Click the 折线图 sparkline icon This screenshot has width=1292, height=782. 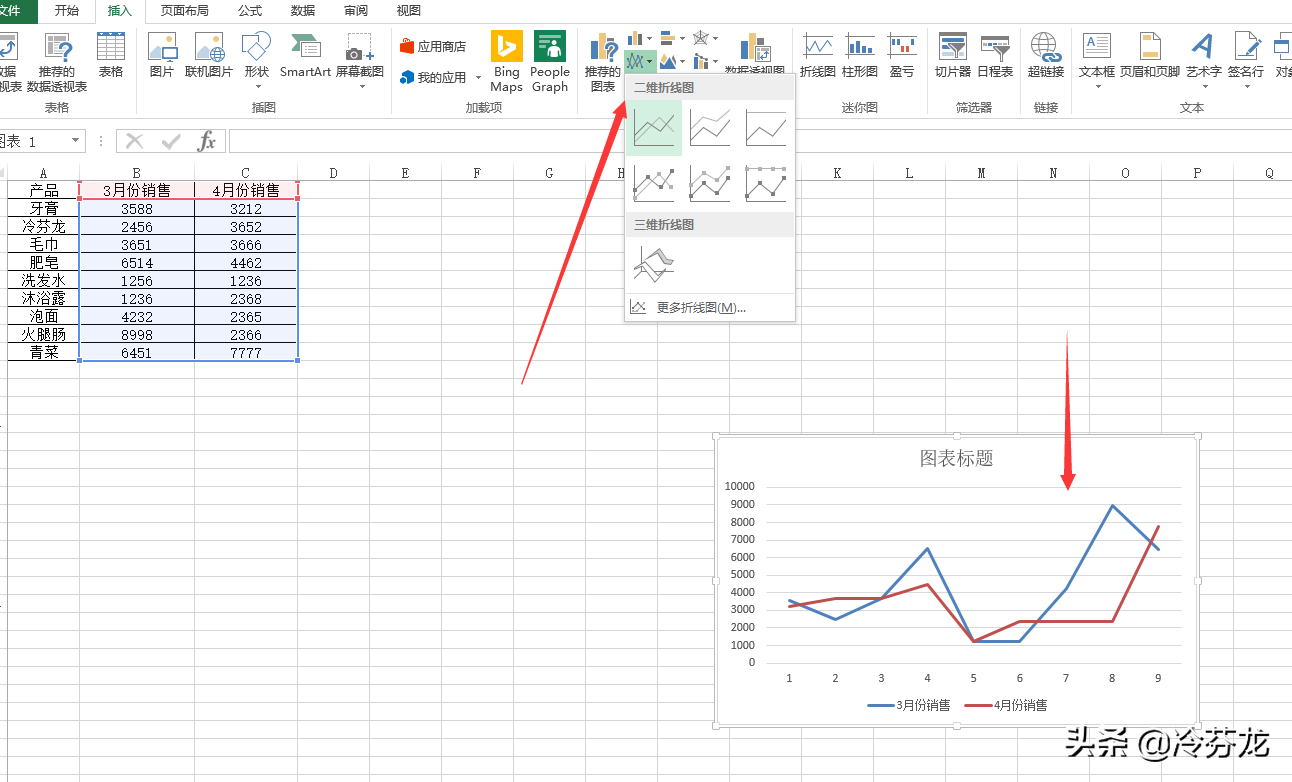click(x=820, y=52)
